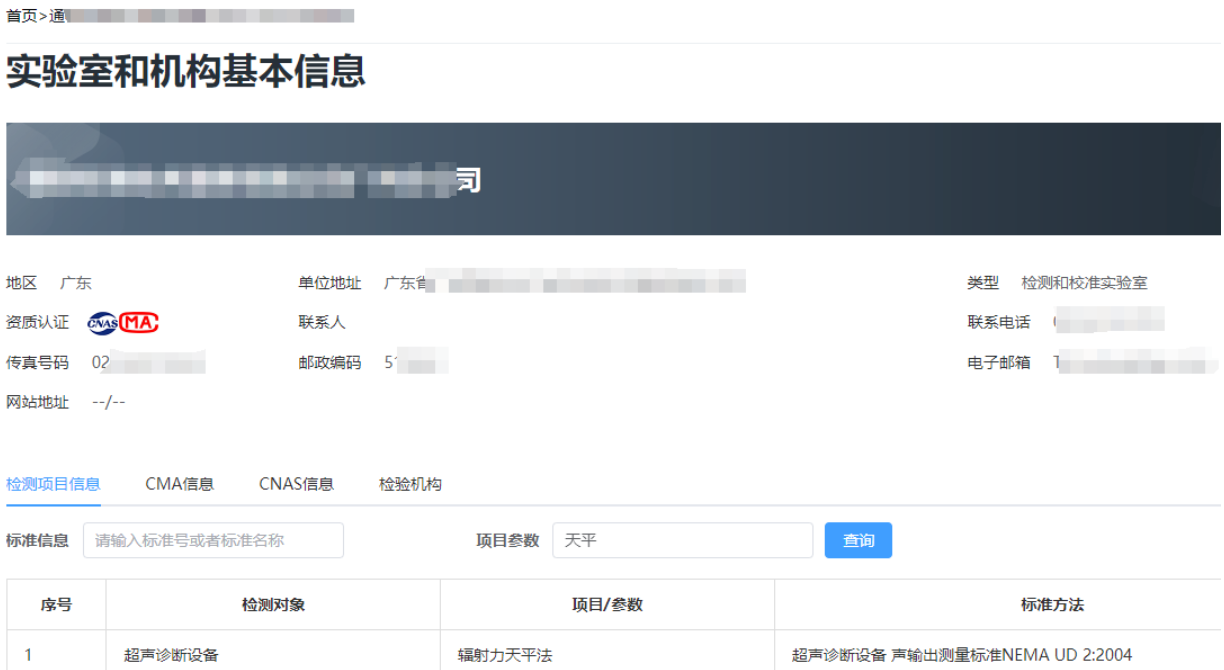1224x670 pixels.
Task: Click the 项目/参数 column header
Action: pyautogui.click(x=607, y=604)
